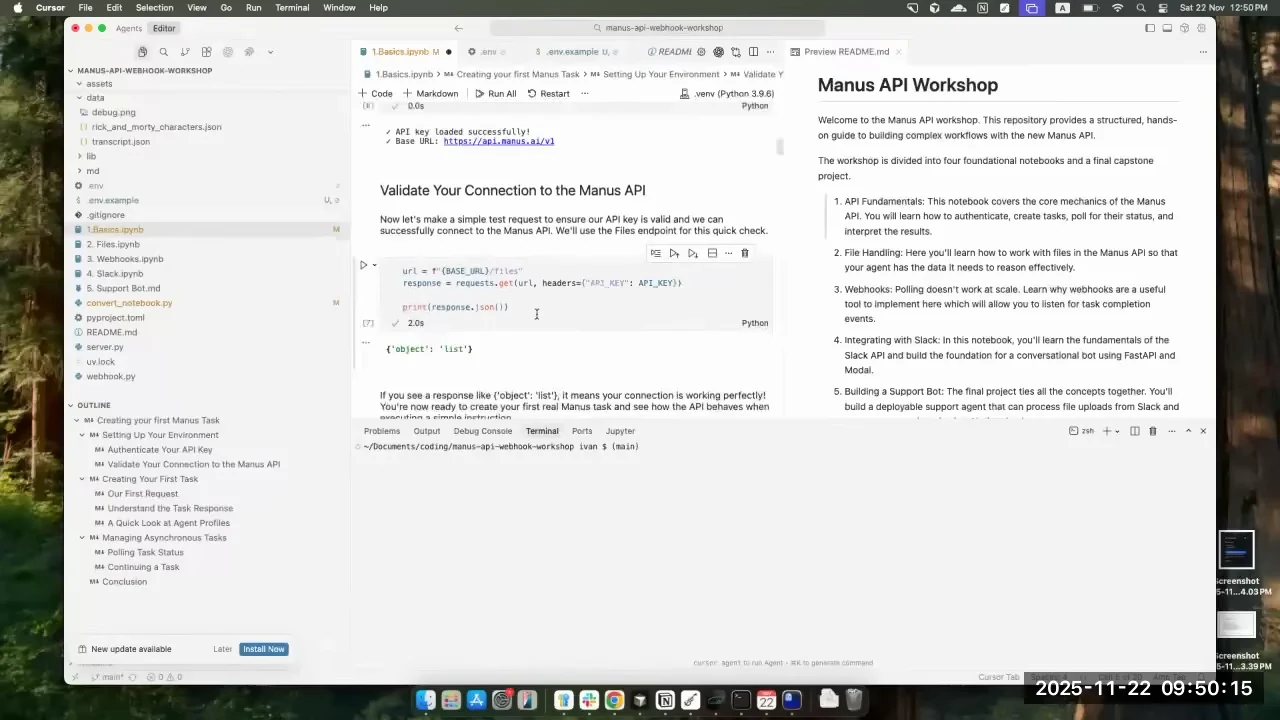Run All notebook cells
This screenshot has height=720, width=1280.
pos(496,93)
